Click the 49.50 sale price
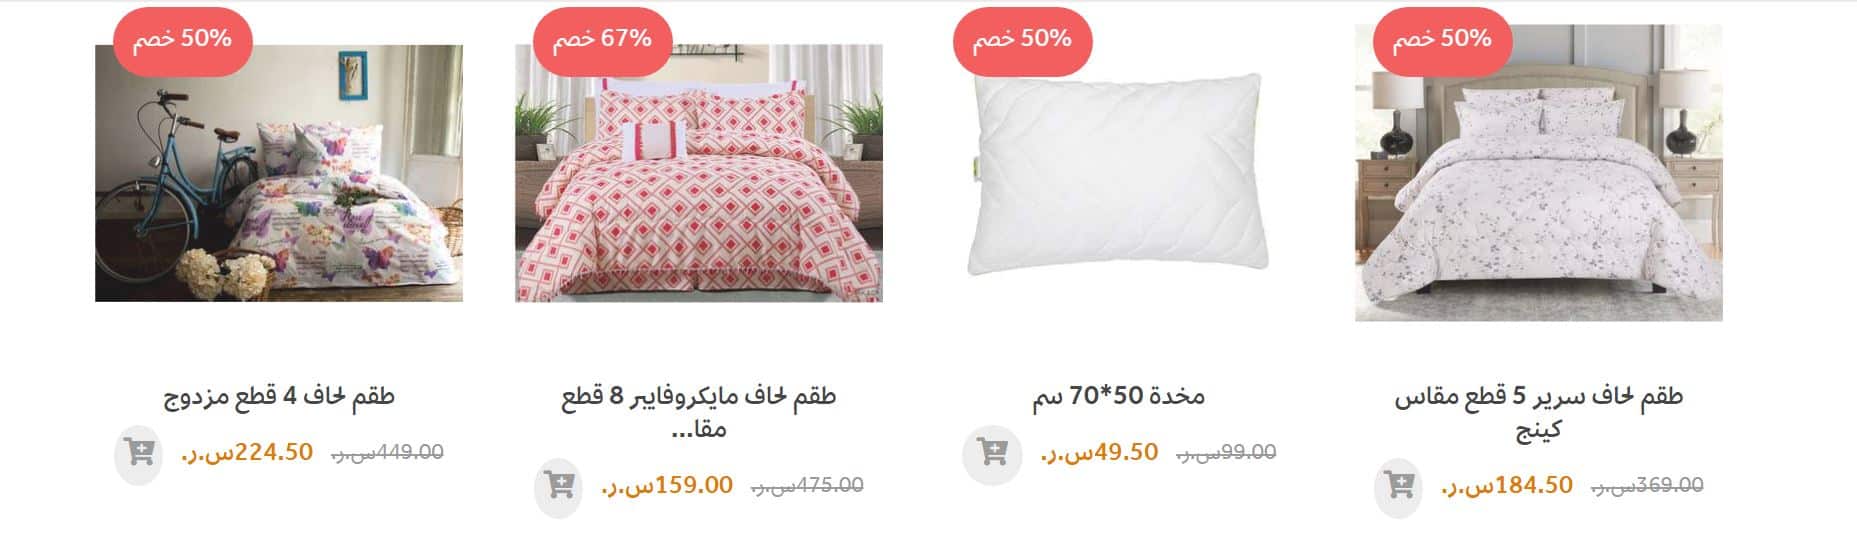This screenshot has height=537, width=1857. (1099, 452)
